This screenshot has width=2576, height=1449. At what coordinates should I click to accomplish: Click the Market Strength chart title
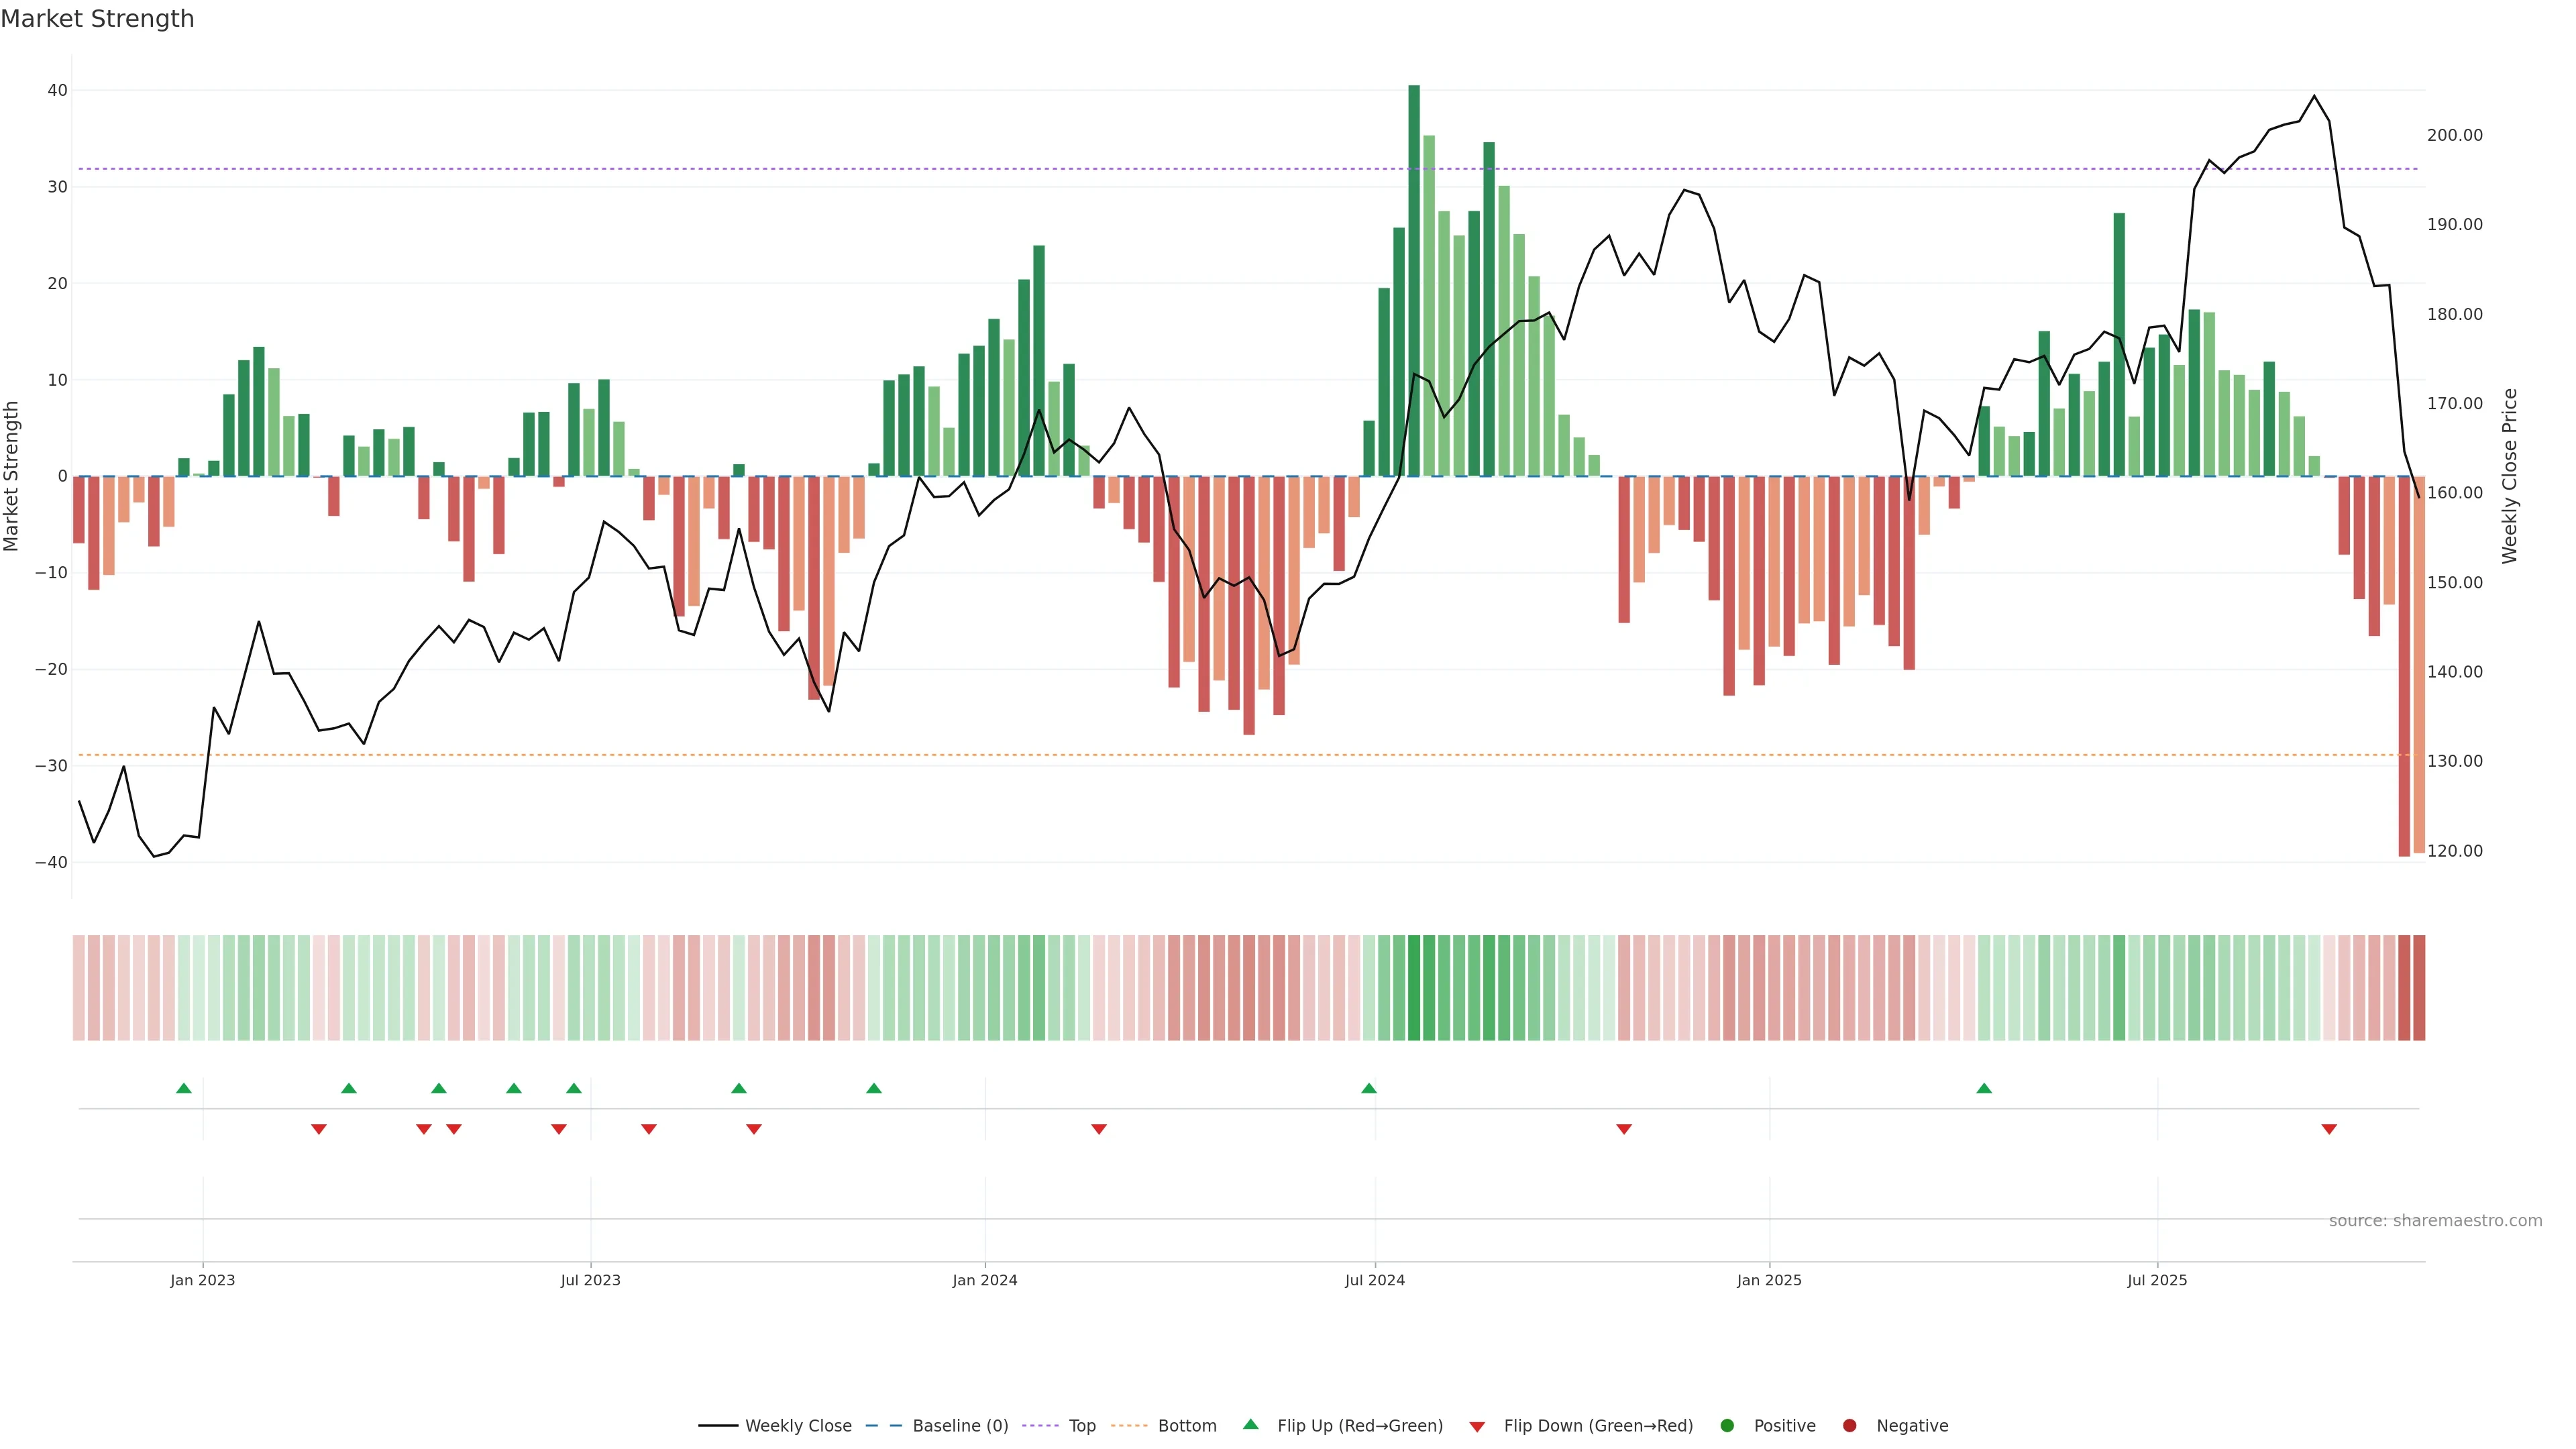point(97,19)
